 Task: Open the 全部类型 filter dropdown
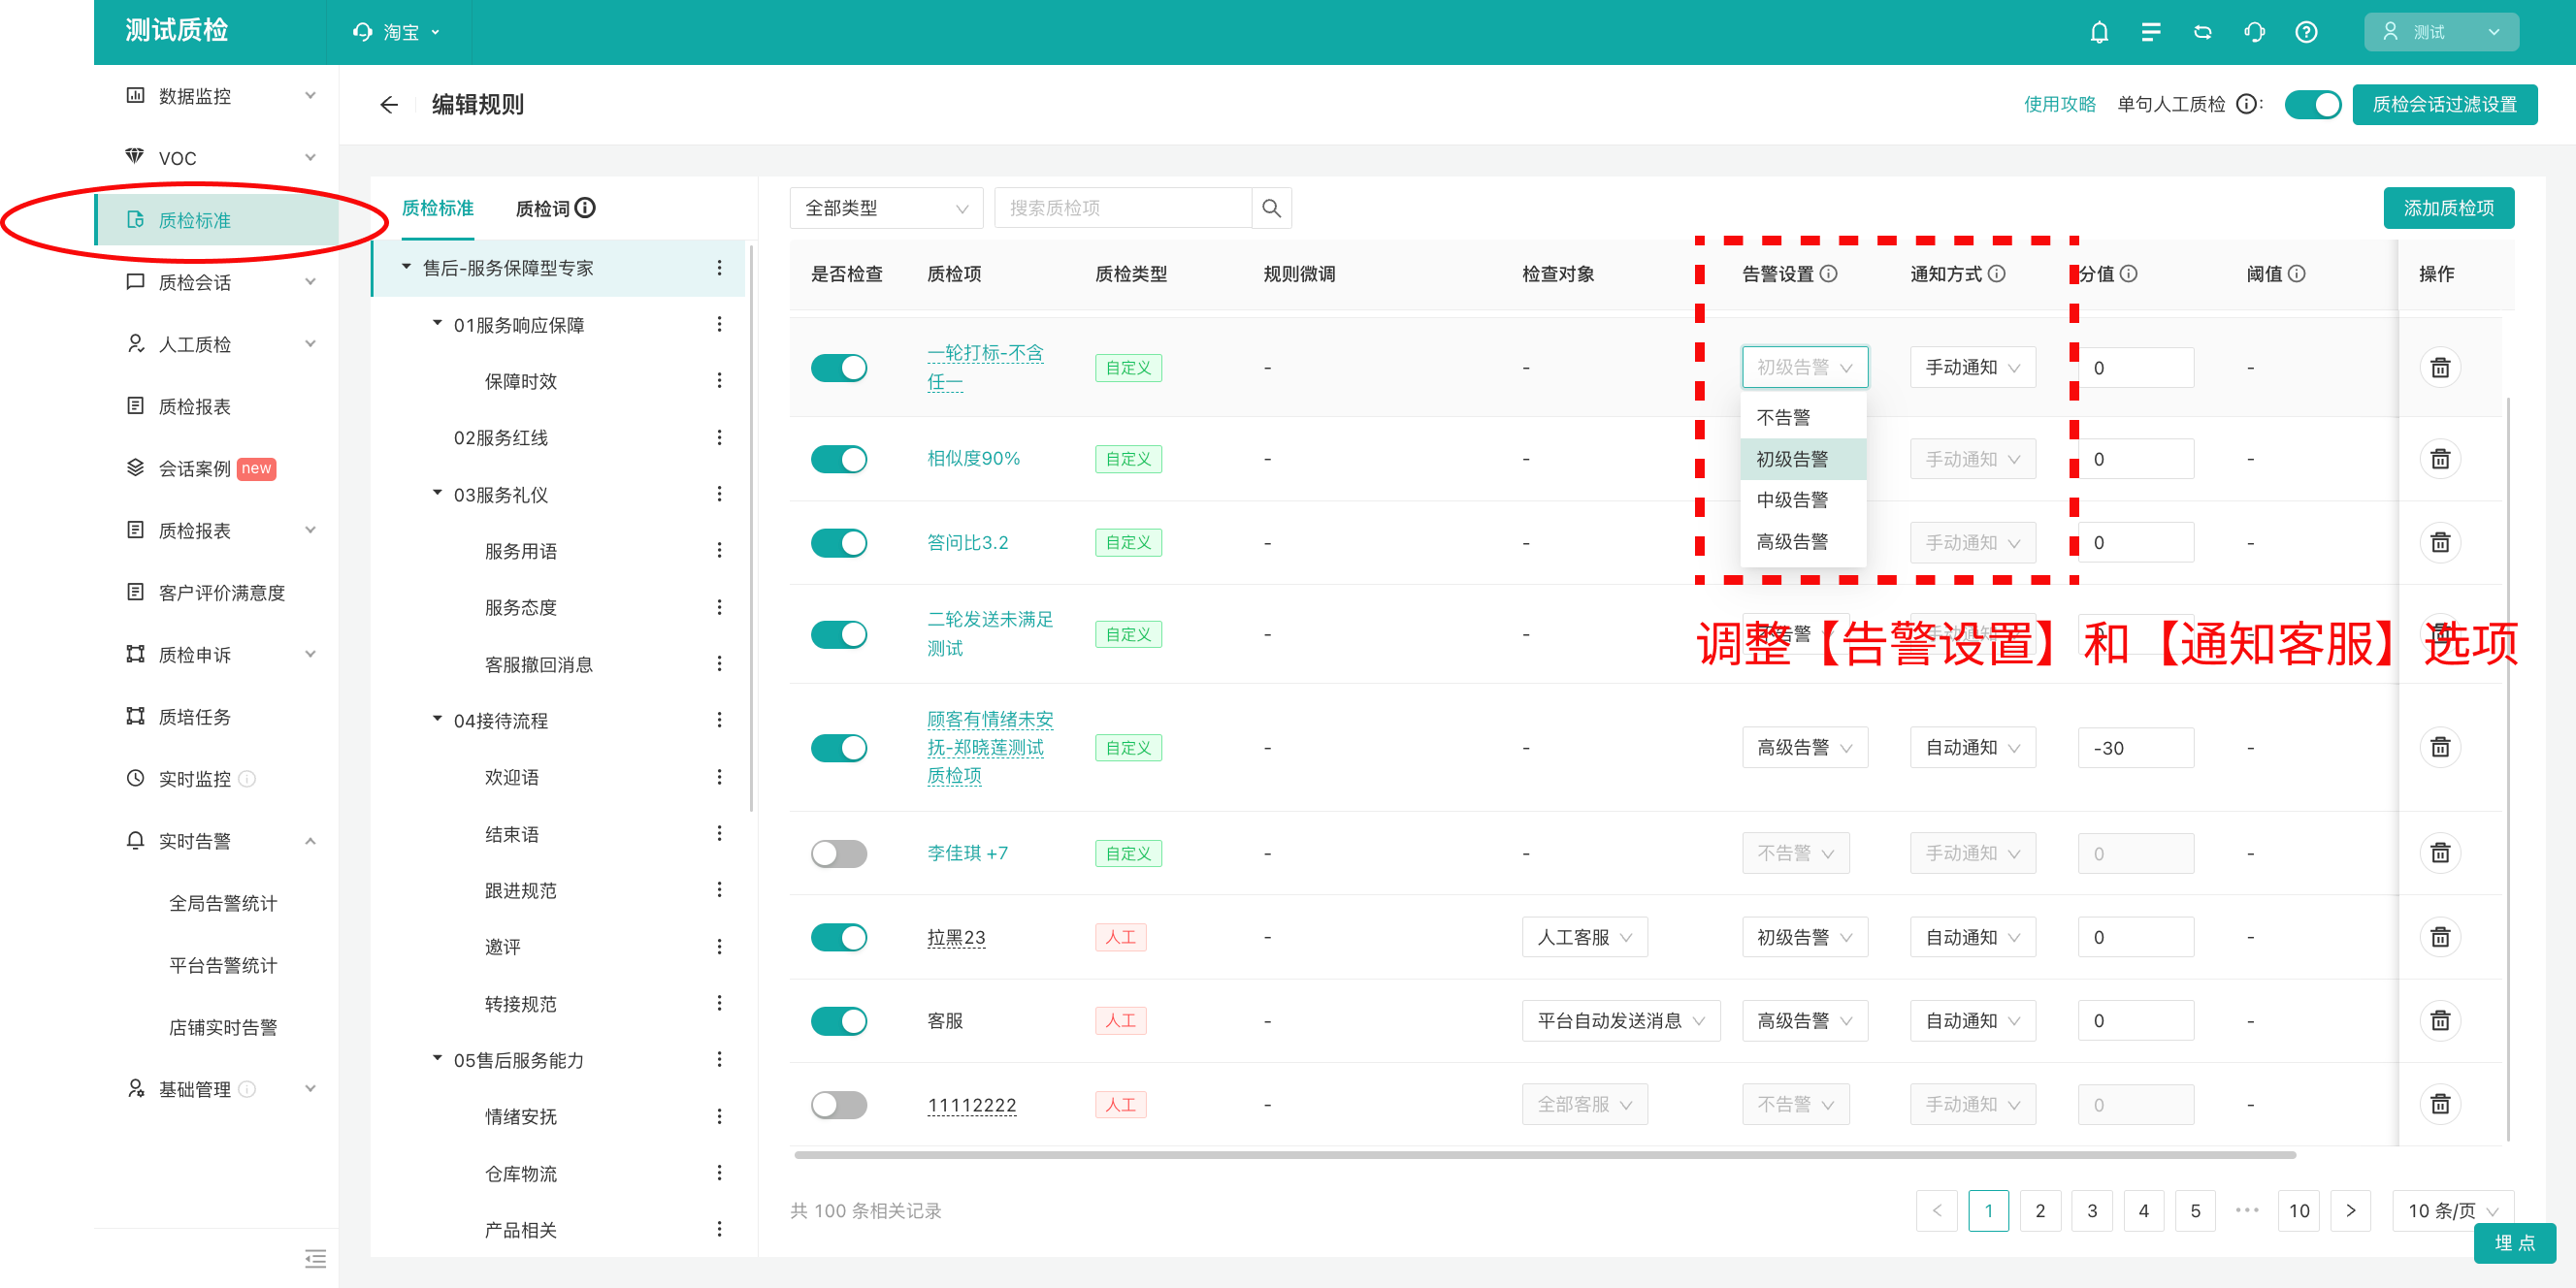coord(886,208)
